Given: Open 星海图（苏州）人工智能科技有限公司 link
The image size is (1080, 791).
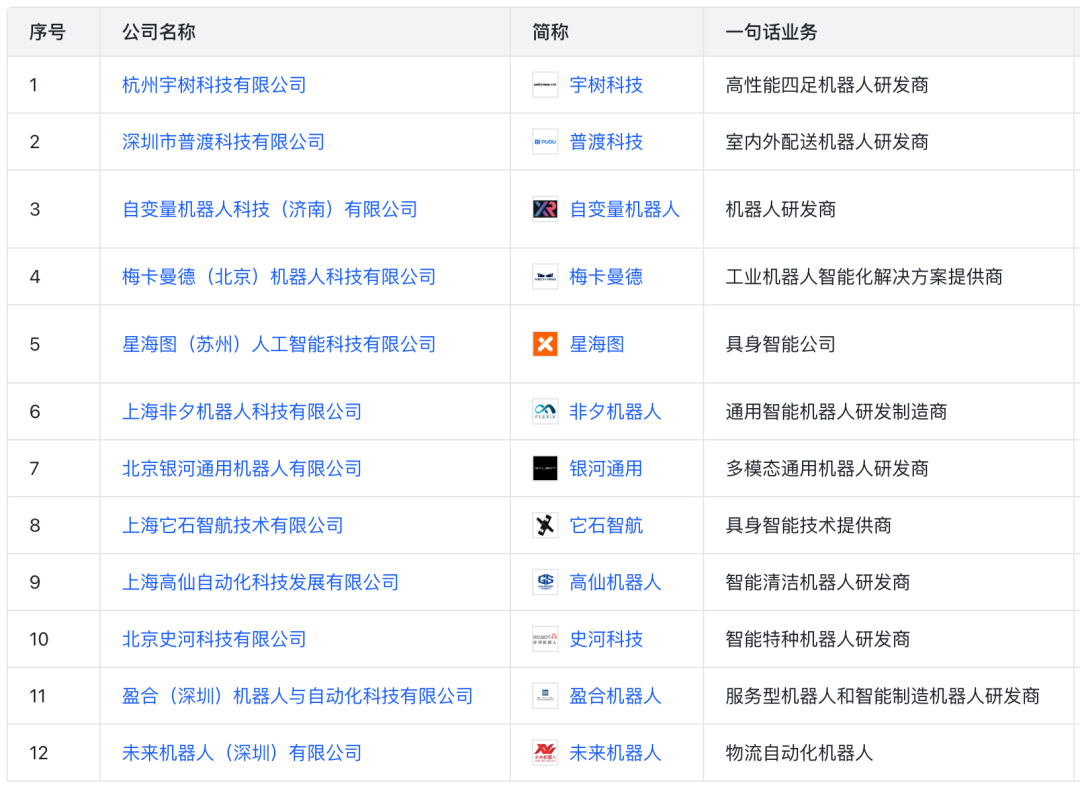Looking at the screenshot, I should click(279, 345).
